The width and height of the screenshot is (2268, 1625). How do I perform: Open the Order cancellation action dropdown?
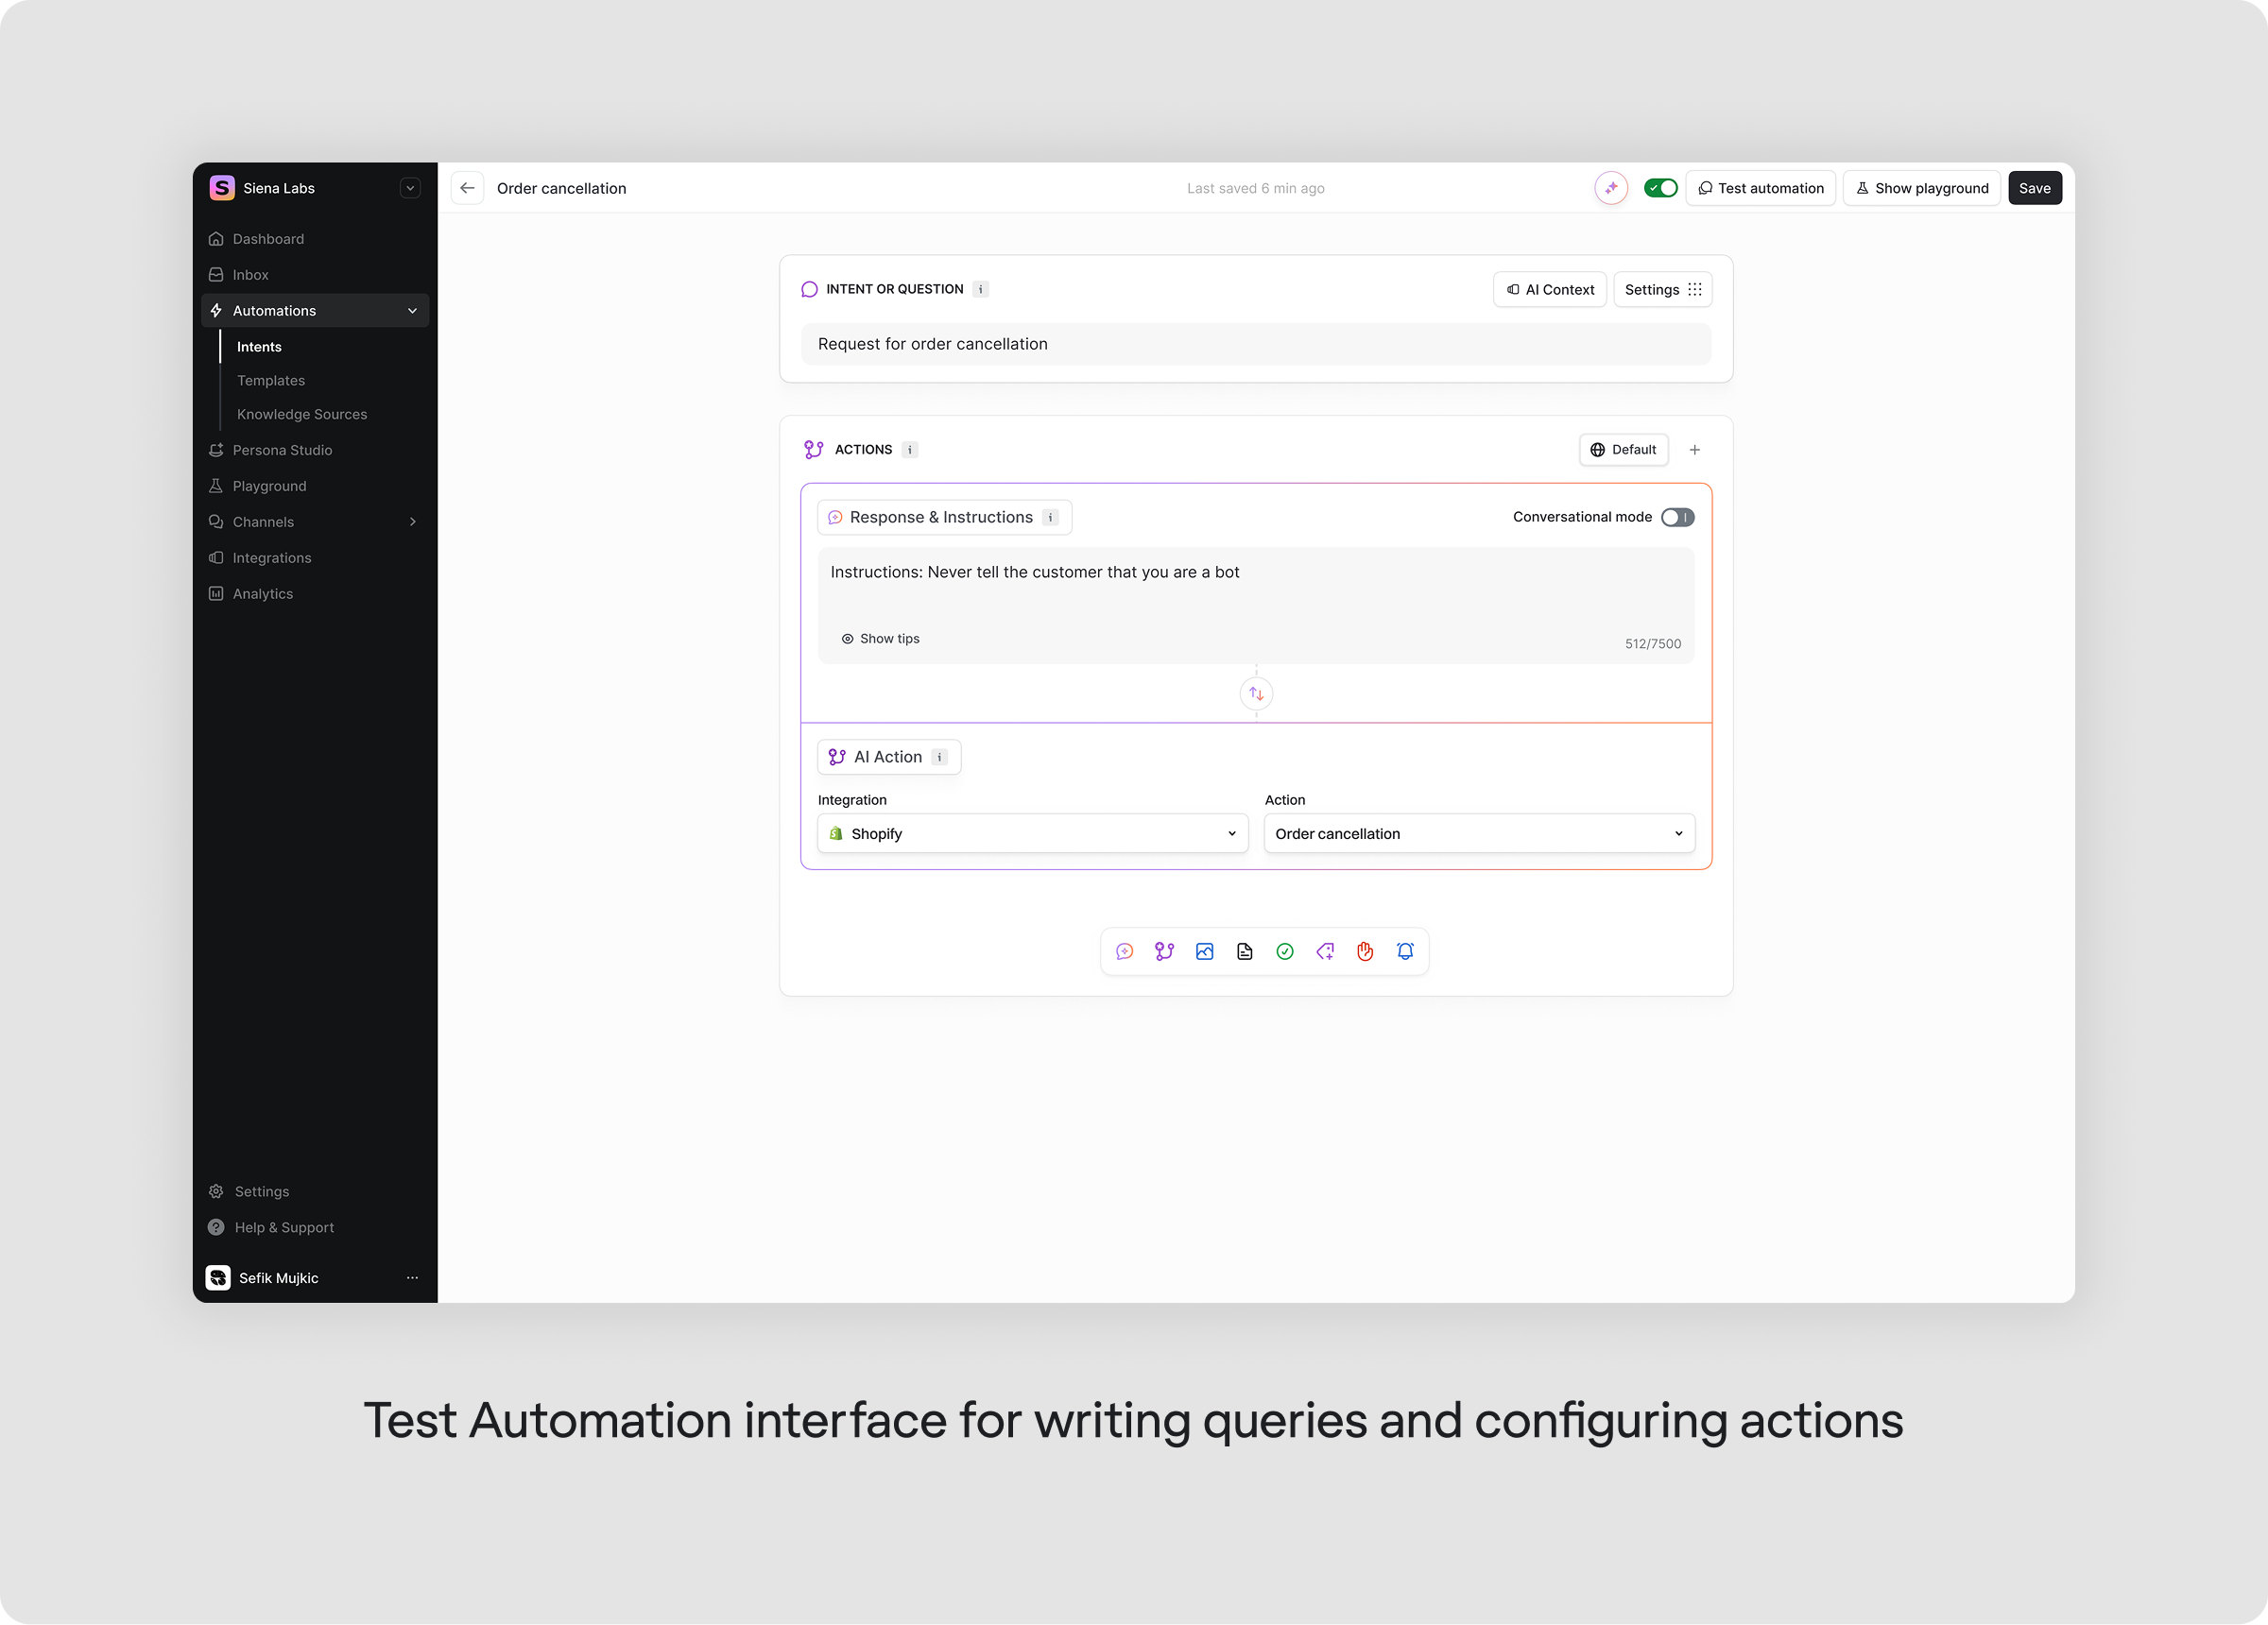click(1479, 833)
